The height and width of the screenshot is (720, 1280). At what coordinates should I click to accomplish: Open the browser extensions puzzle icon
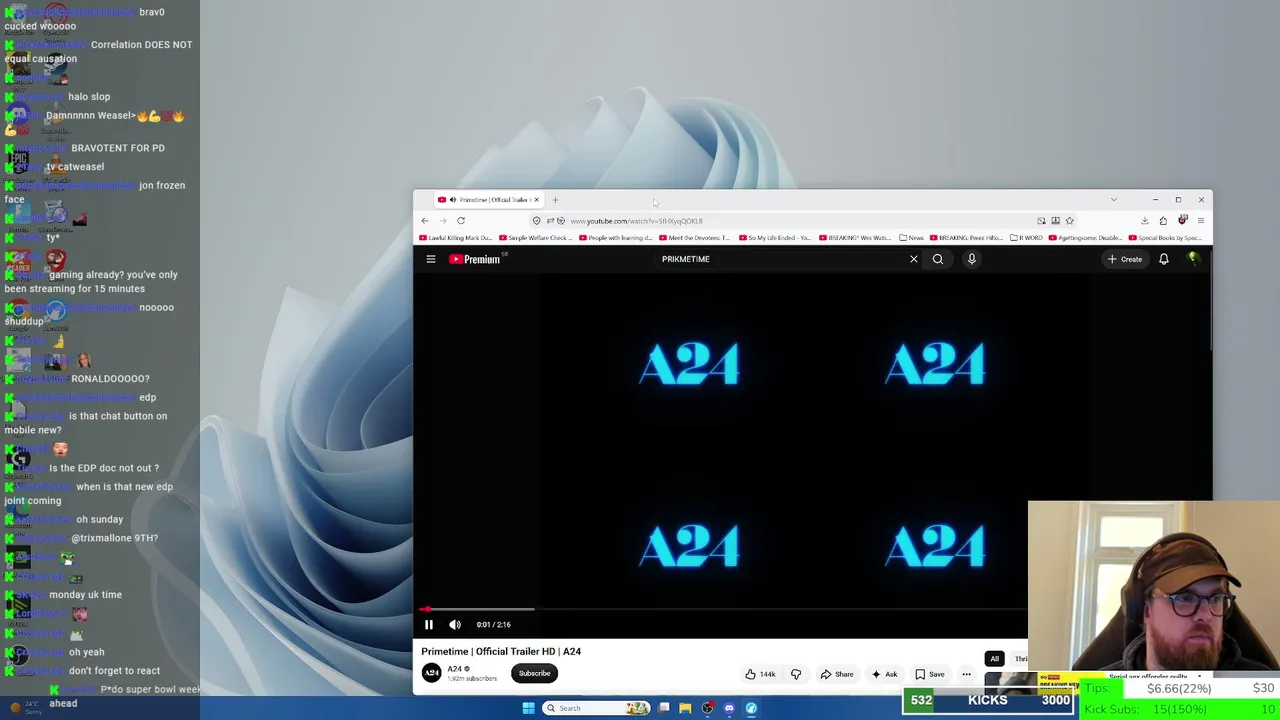[1163, 221]
